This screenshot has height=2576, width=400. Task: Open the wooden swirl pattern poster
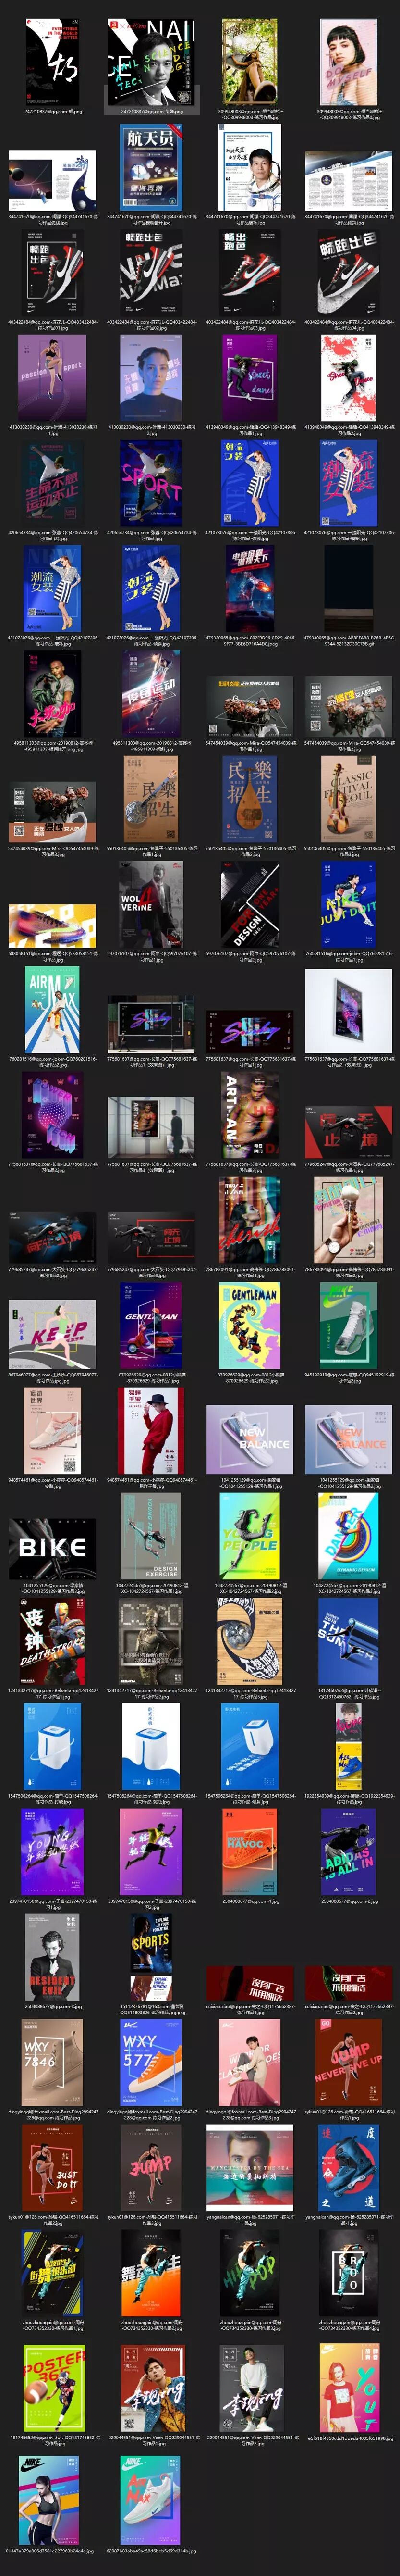click(x=250, y=1641)
